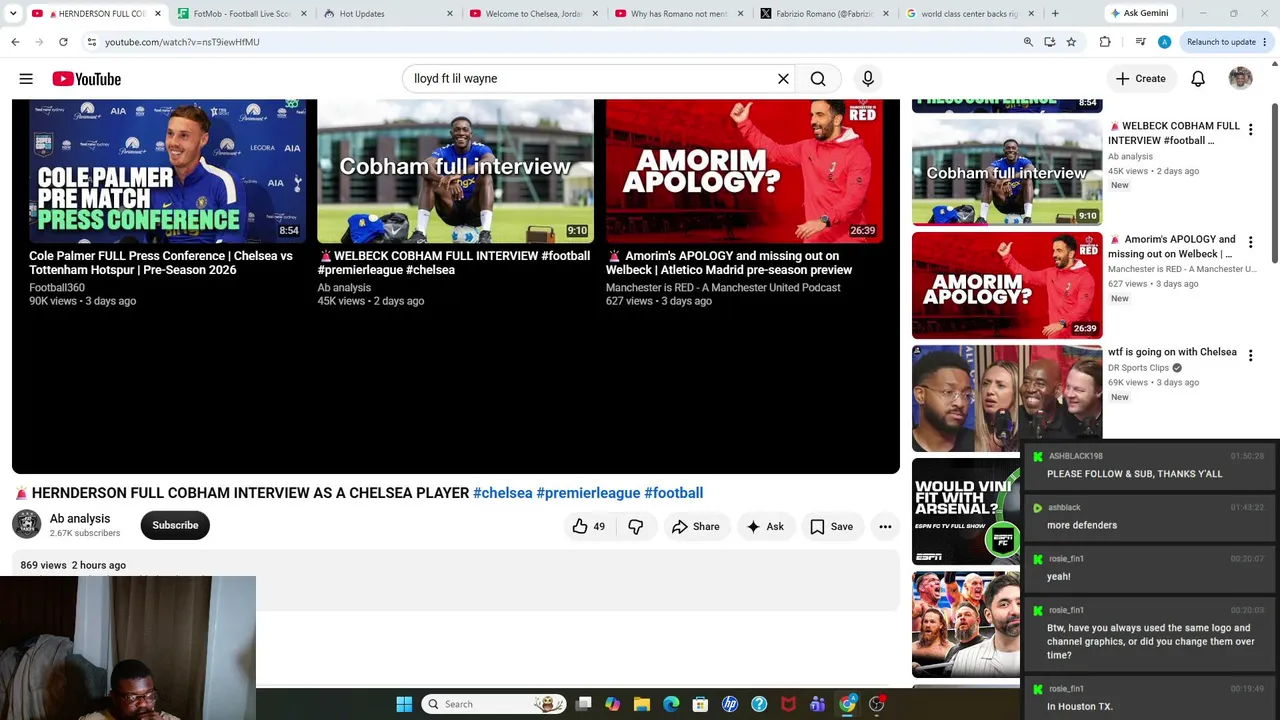
Task: Launch Microsoft Edge from taskbar
Action: coord(671,704)
